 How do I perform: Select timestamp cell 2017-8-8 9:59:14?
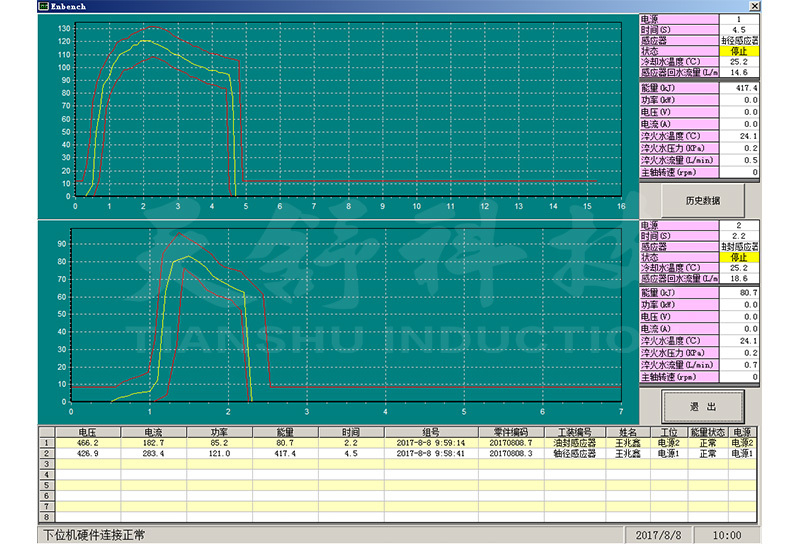(431, 443)
